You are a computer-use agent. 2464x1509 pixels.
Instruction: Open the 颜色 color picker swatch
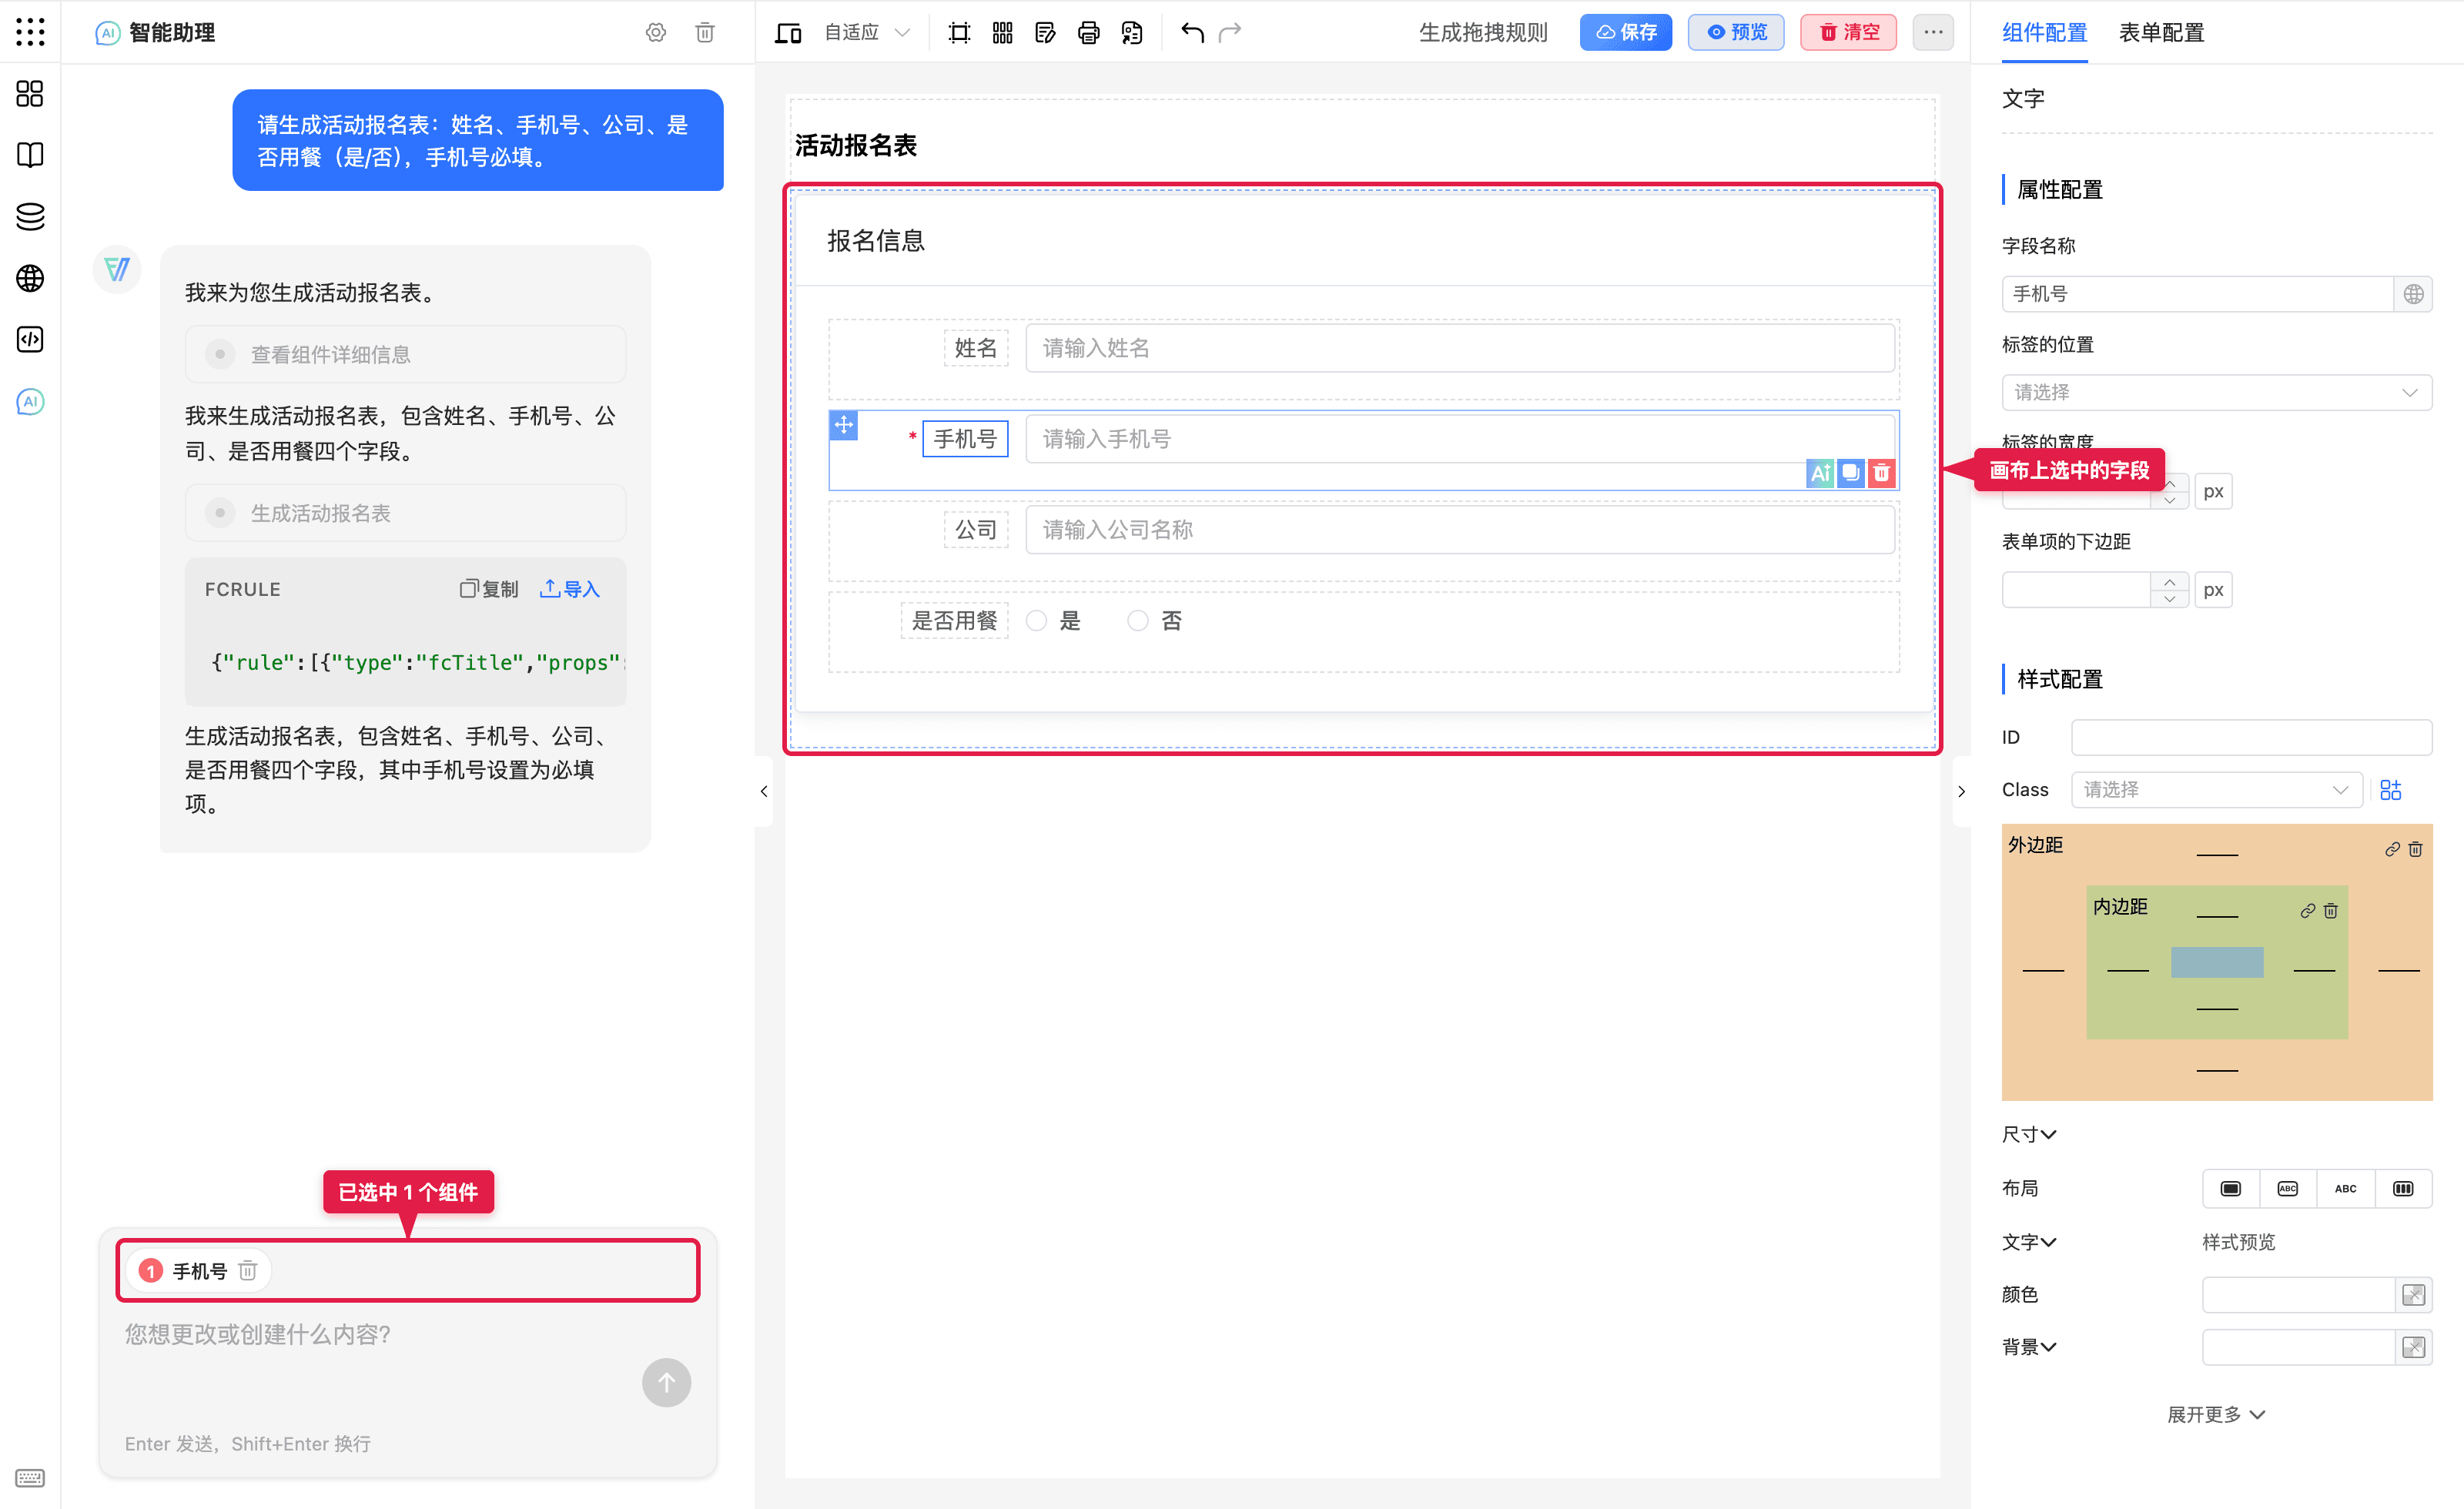click(2413, 1294)
